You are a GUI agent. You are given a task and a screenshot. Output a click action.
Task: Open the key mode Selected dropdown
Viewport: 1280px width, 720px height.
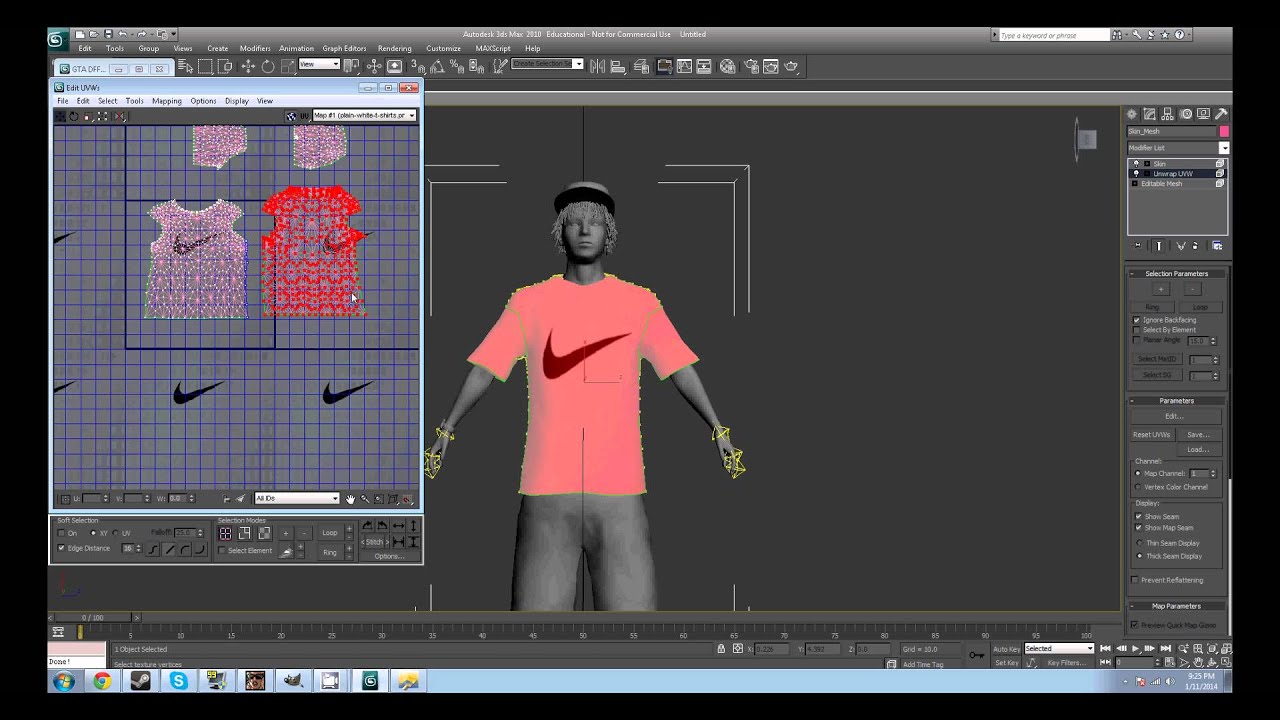[1059, 649]
